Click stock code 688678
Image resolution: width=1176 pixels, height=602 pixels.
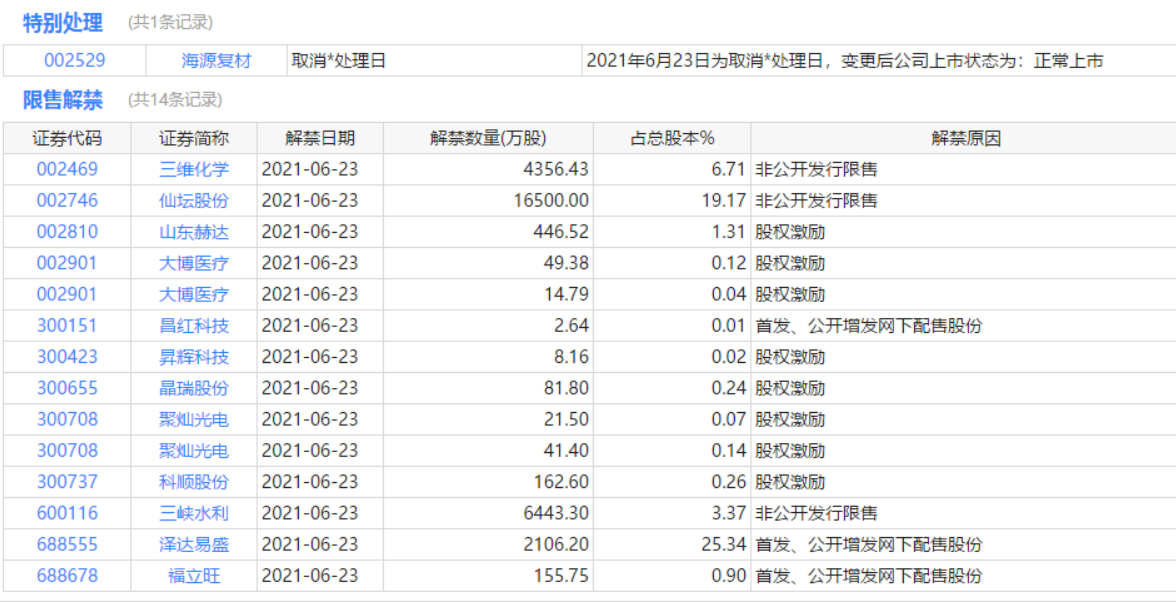68,576
